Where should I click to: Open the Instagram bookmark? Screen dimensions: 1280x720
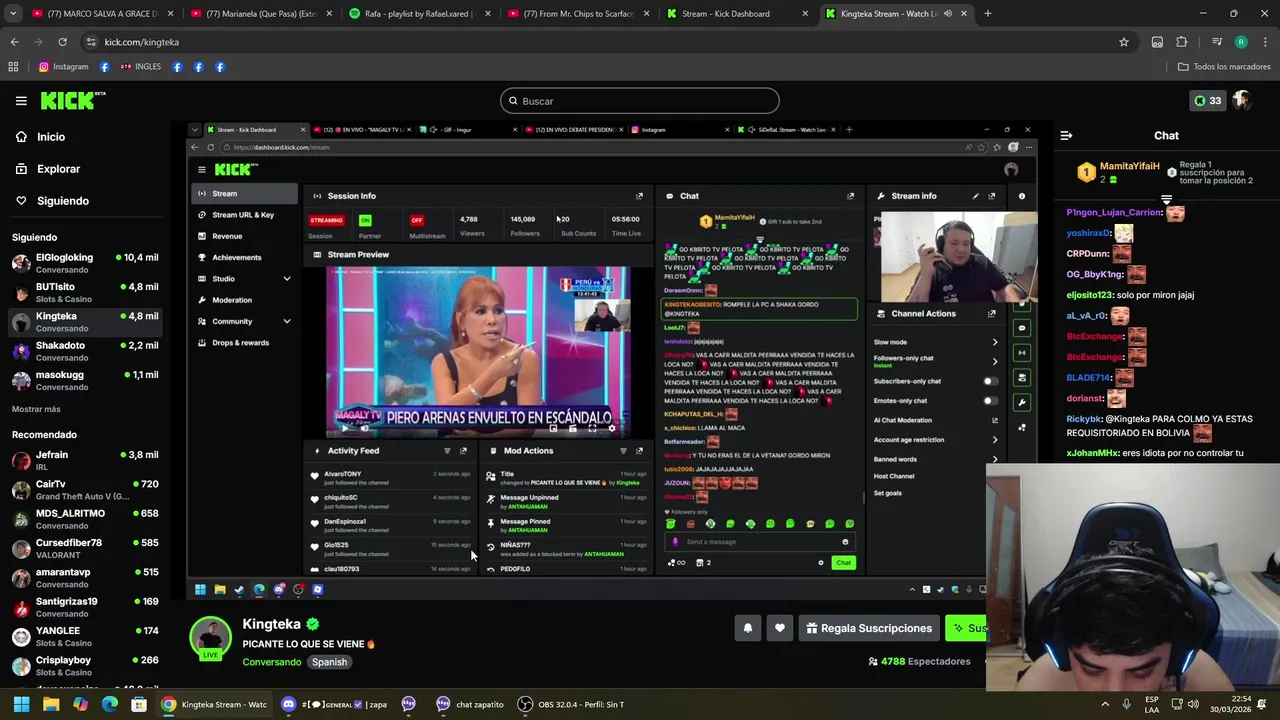63,67
